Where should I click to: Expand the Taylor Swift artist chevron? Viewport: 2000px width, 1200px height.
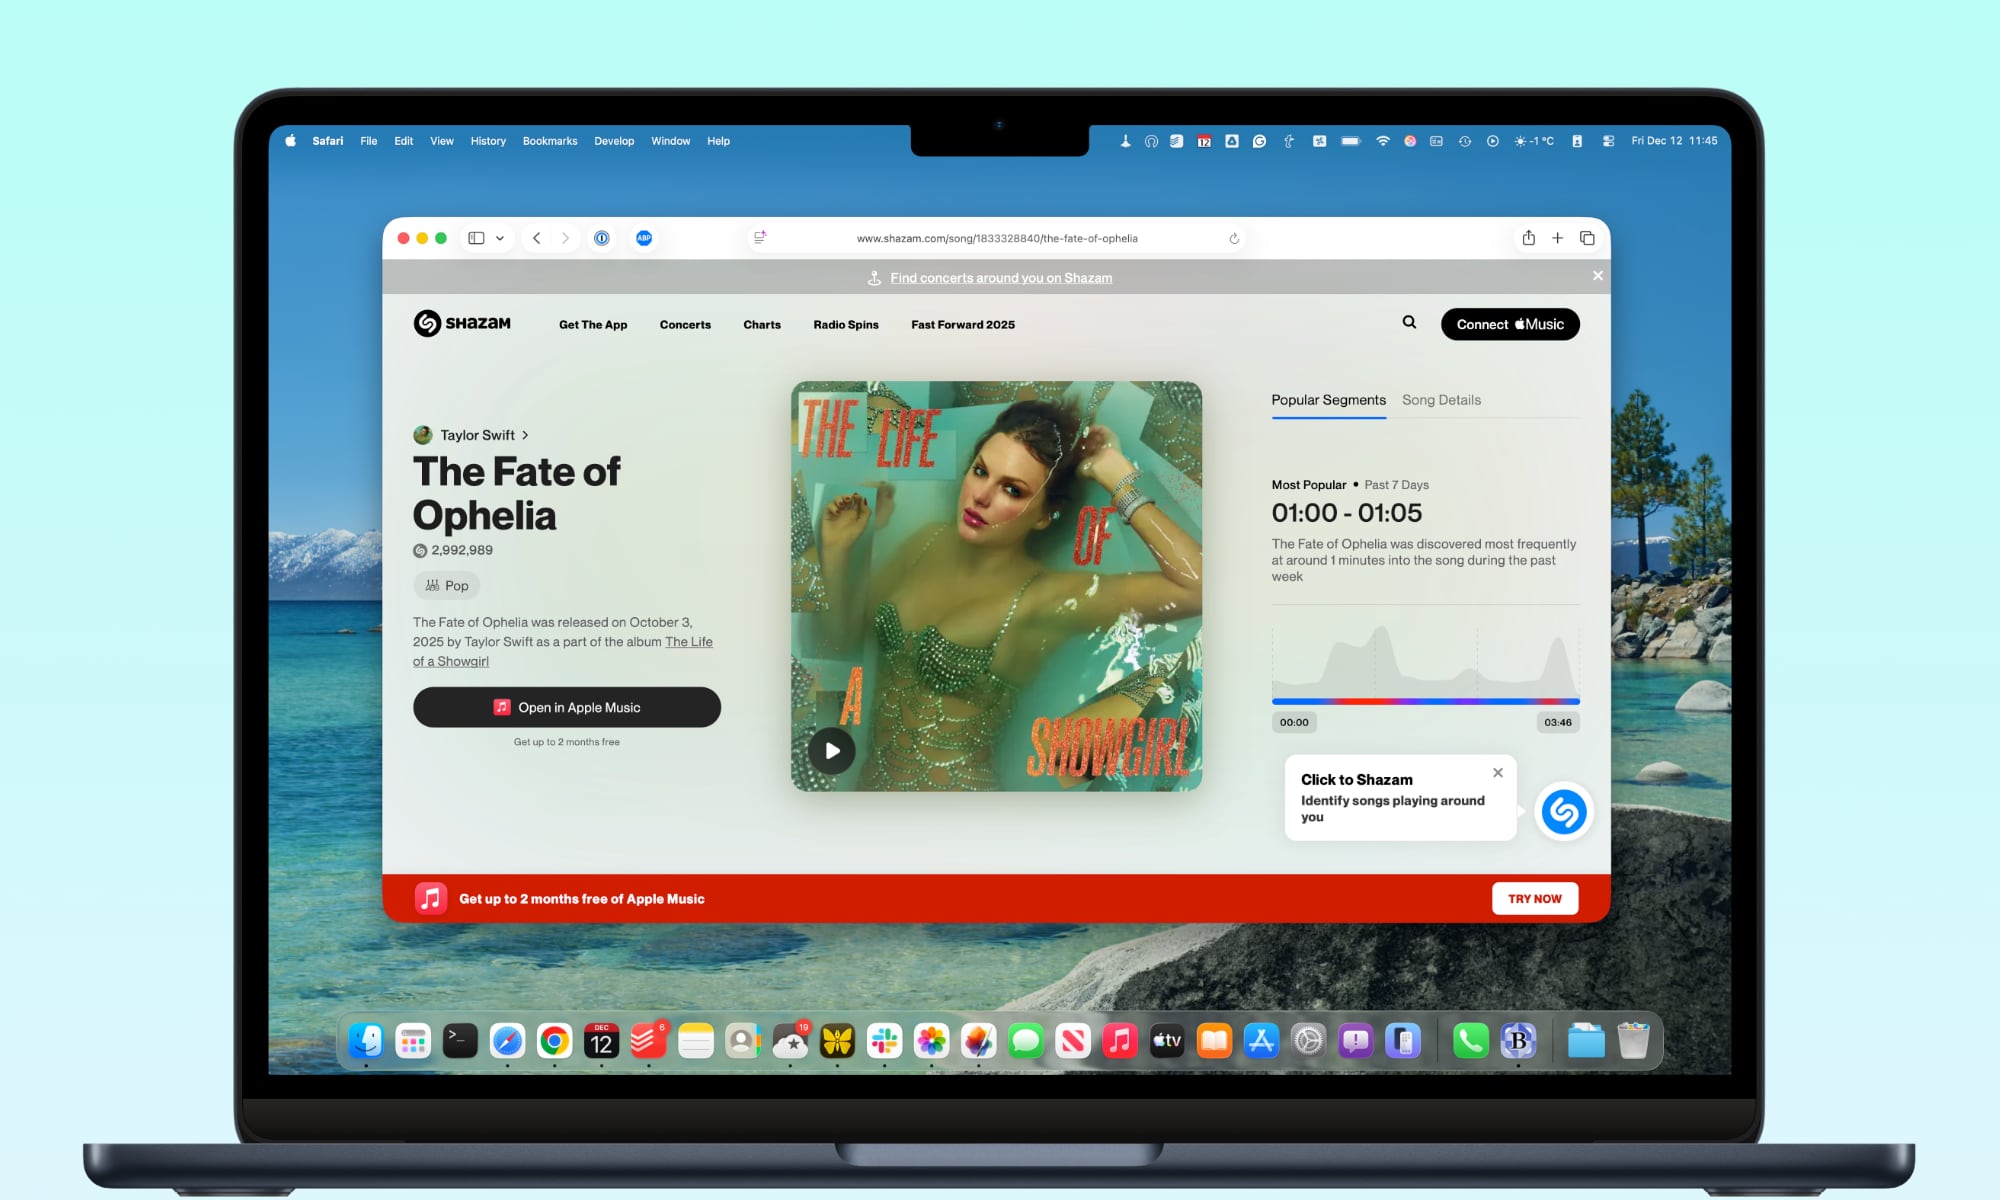click(x=525, y=435)
